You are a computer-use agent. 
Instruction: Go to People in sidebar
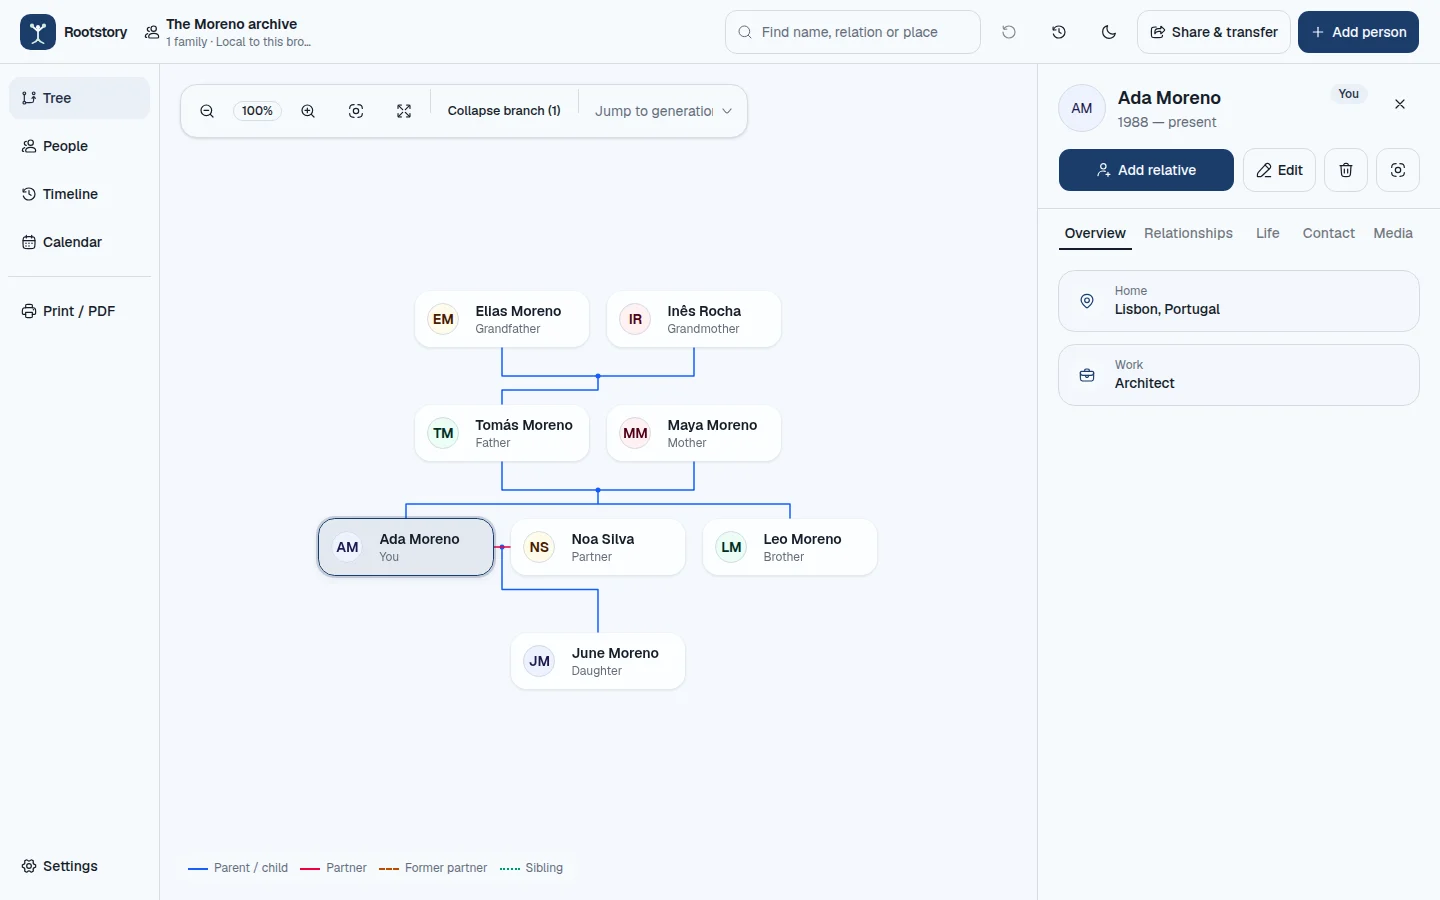click(x=79, y=146)
